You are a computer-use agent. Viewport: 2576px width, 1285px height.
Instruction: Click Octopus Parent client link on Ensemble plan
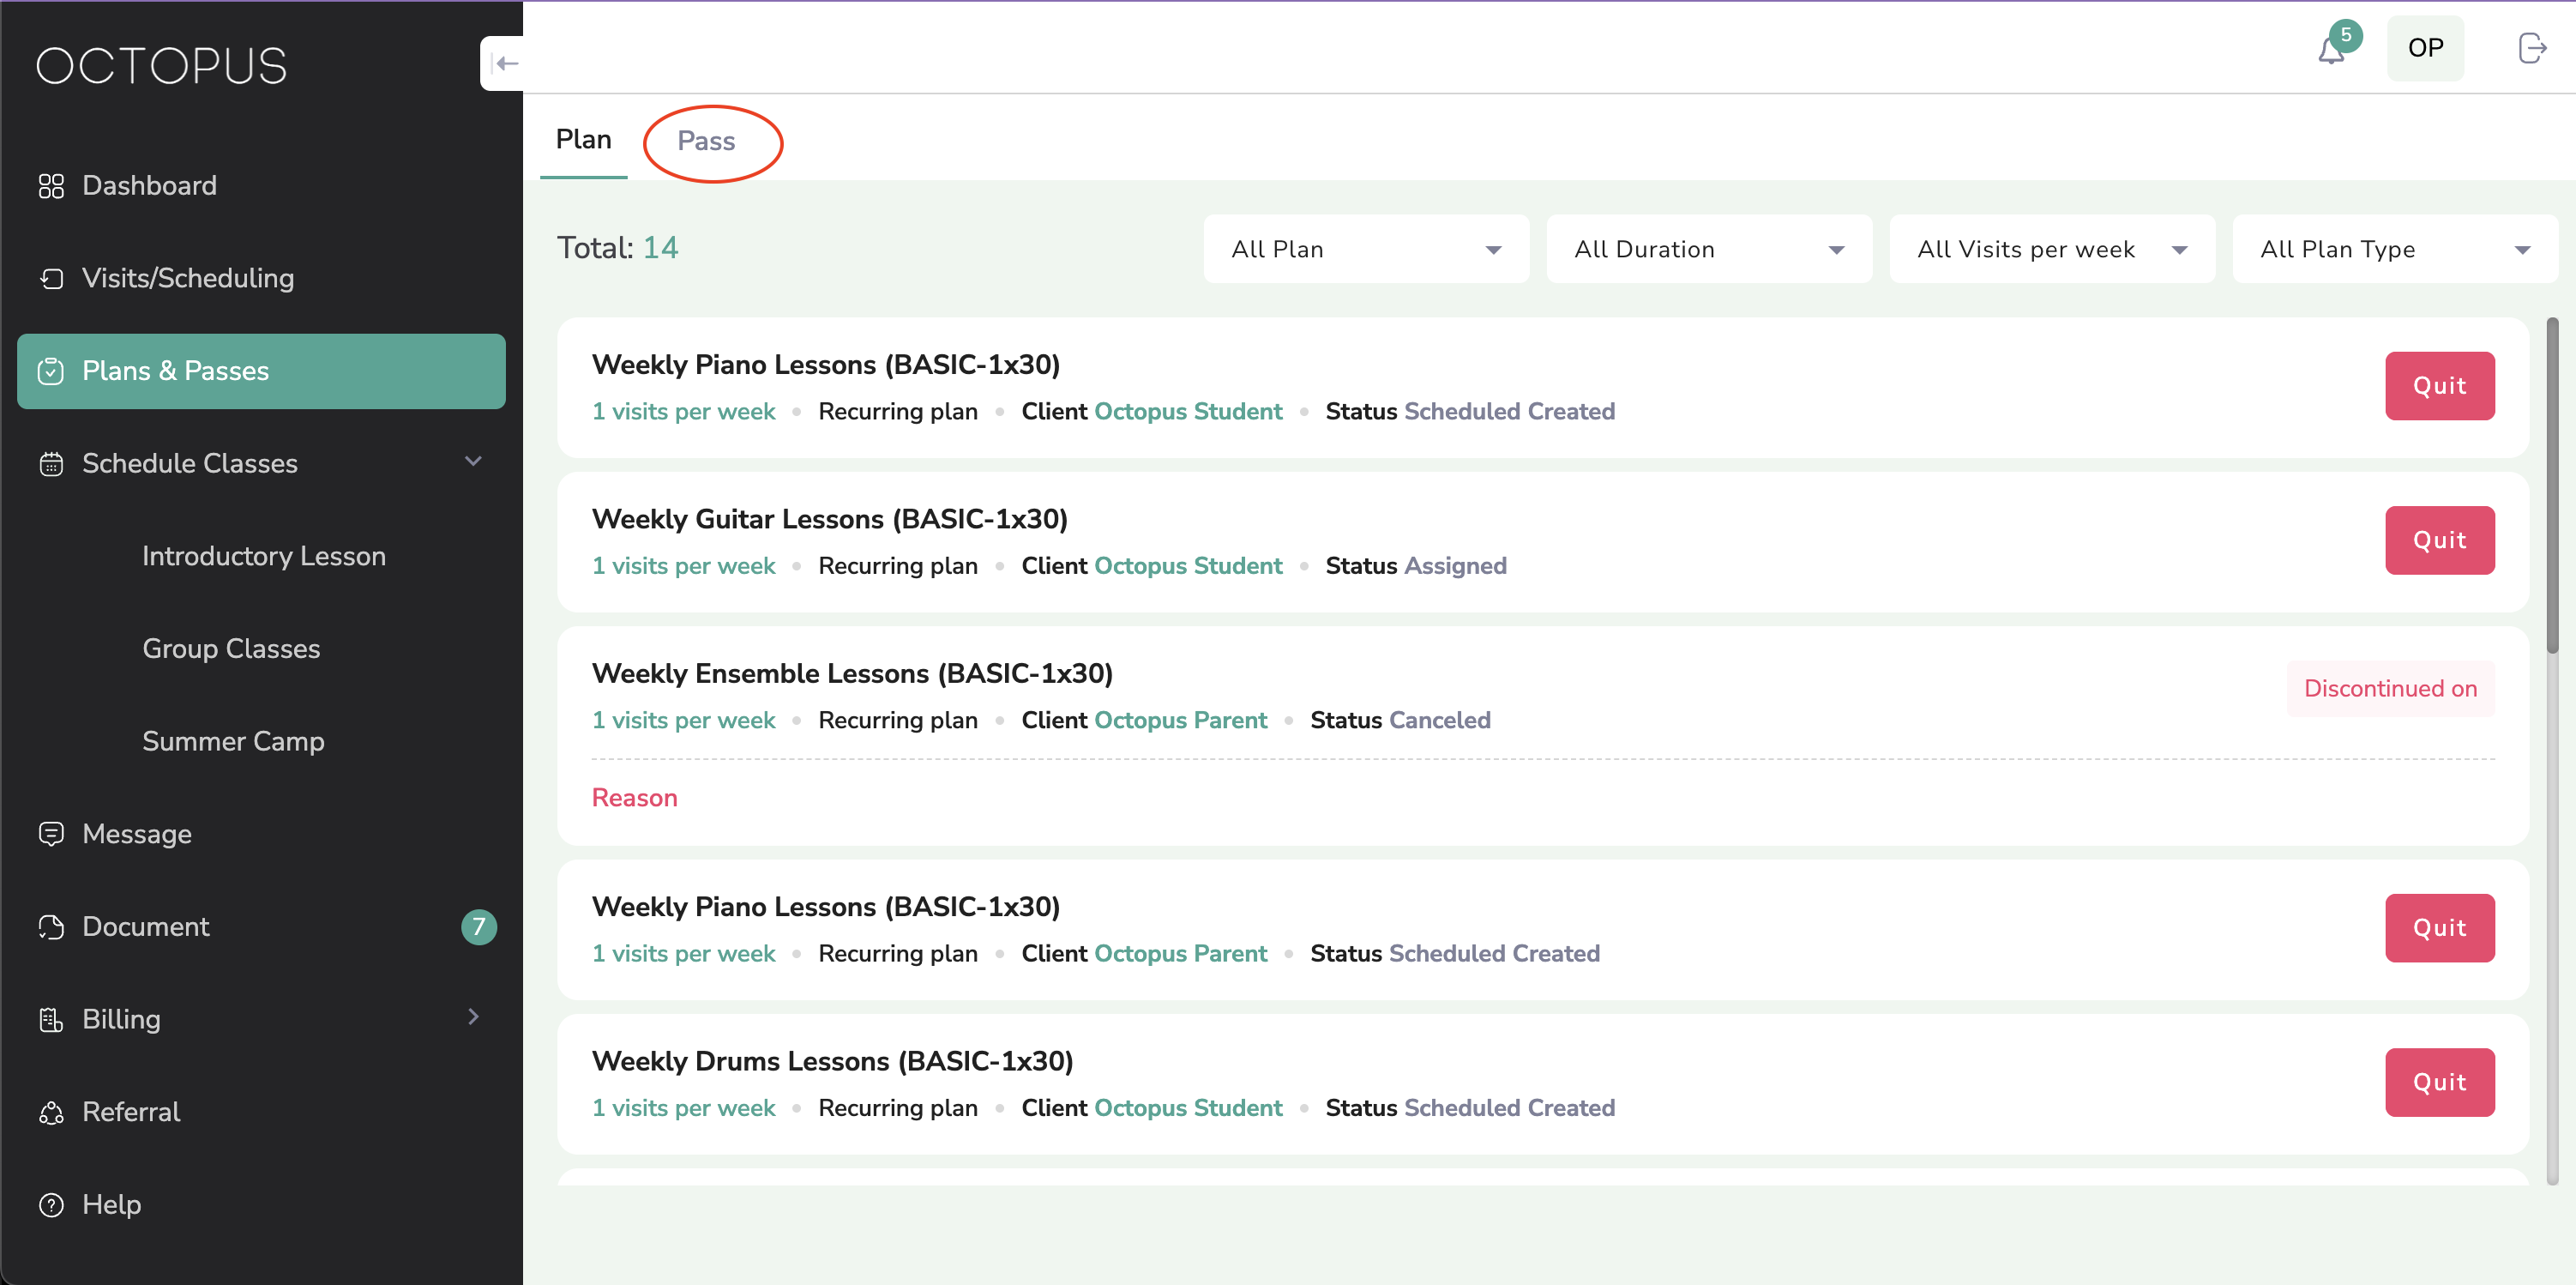pos(1180,720)
